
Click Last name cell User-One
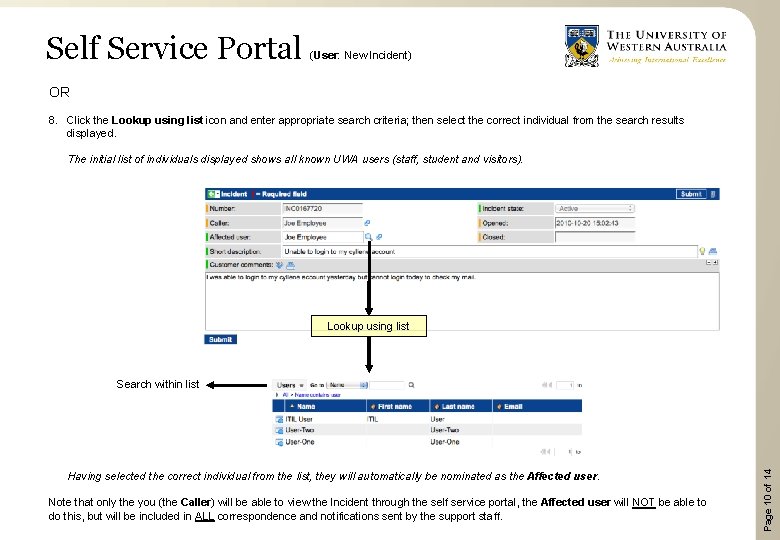click(445, 442)
